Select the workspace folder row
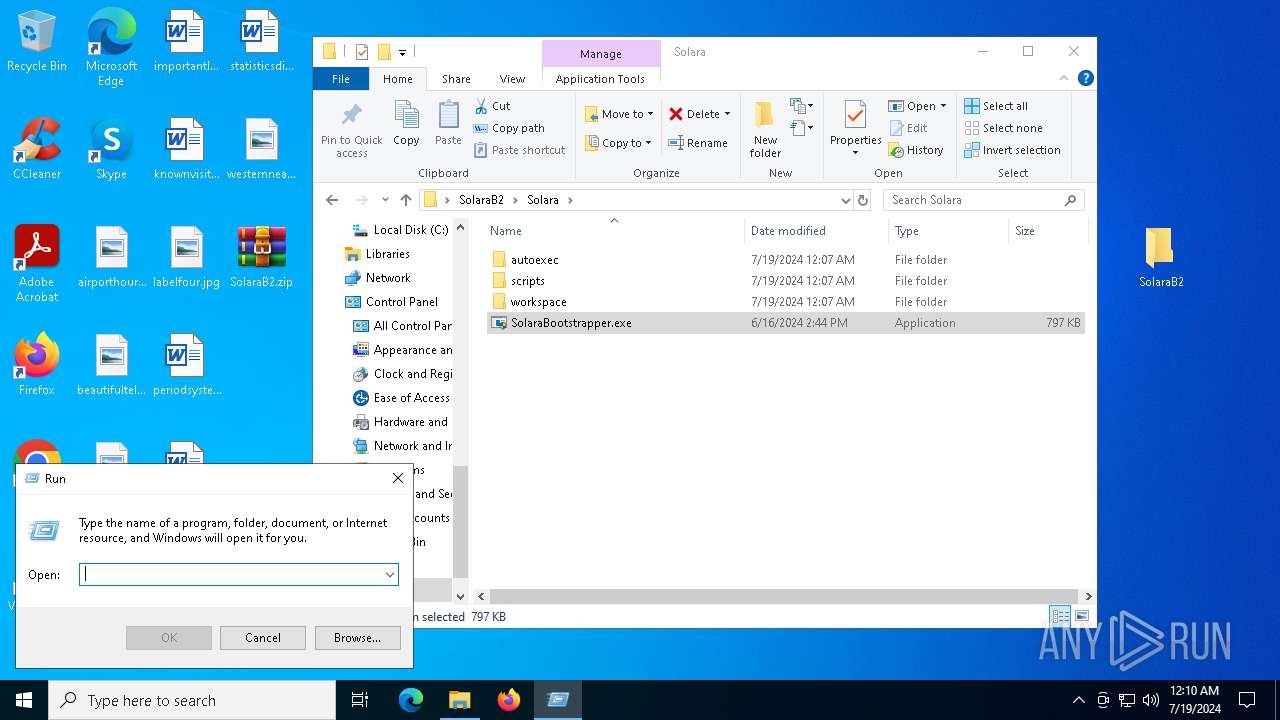 click(785, 302)
